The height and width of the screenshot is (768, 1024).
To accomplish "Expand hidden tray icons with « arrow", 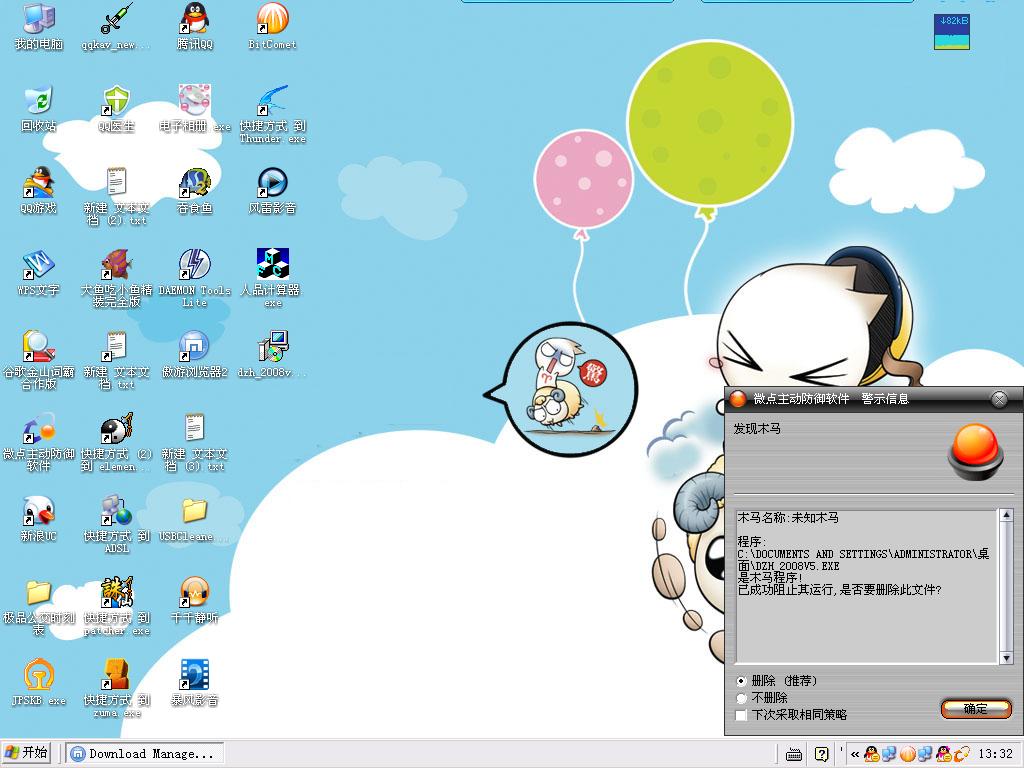I will pos(854,754).
